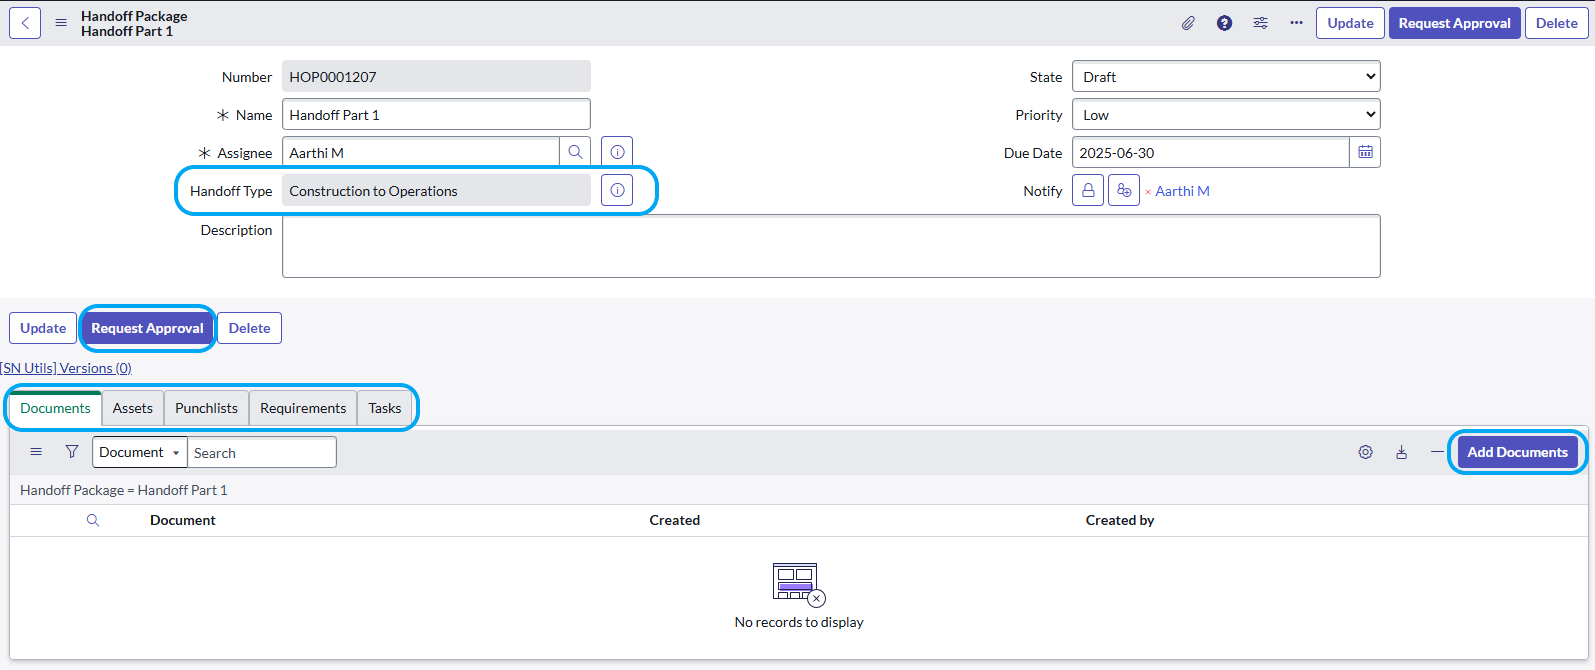Show Handoff Type record info icon
1595x670 pixels.
tap(617, 191)
